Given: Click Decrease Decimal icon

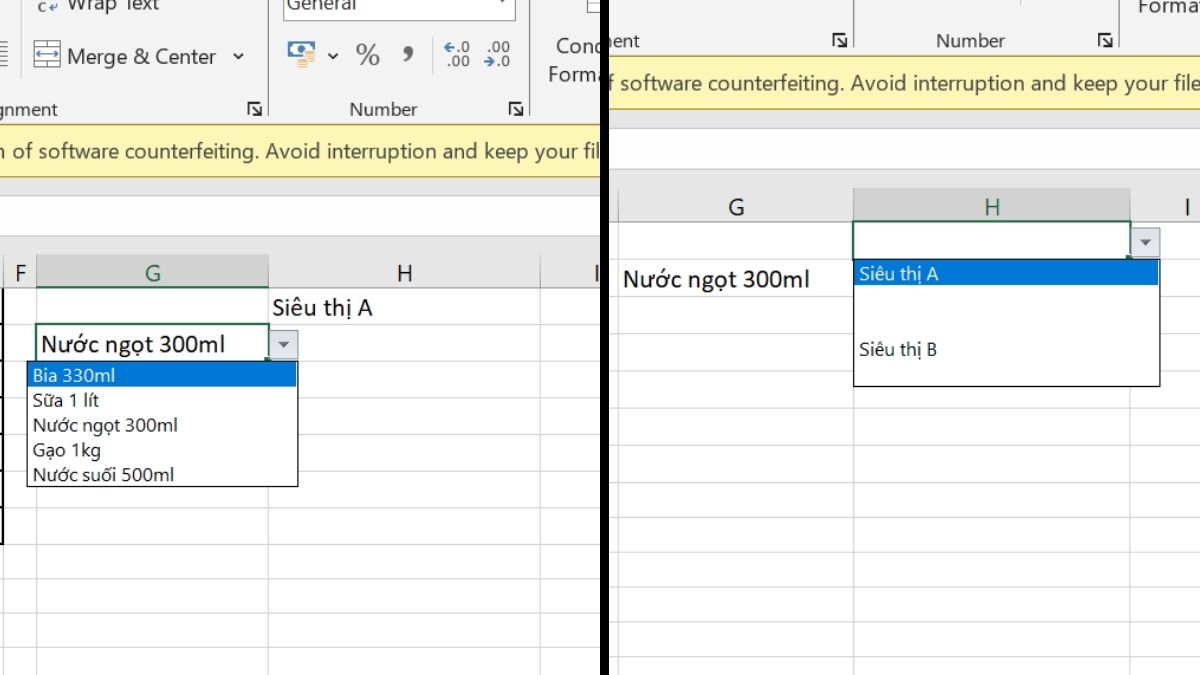Looking at the screenshot, I should click(496, 54).
